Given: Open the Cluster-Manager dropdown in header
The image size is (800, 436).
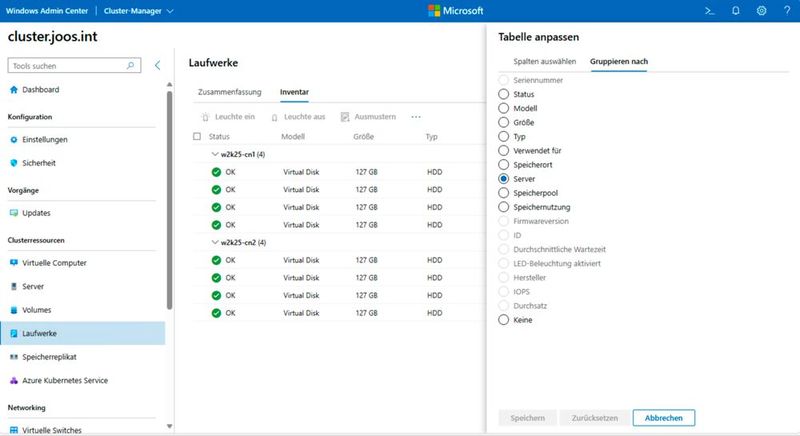Looking at the screenshot, I should [139, 11].
